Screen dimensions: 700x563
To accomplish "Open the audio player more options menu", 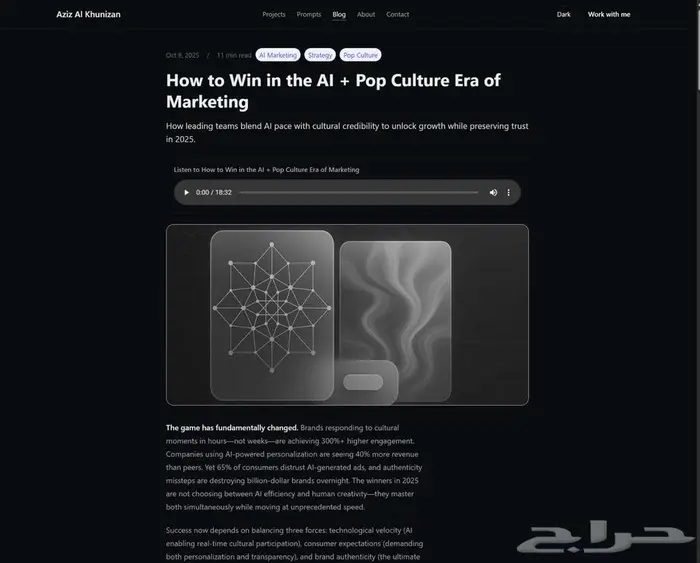I will coord(508,192).
